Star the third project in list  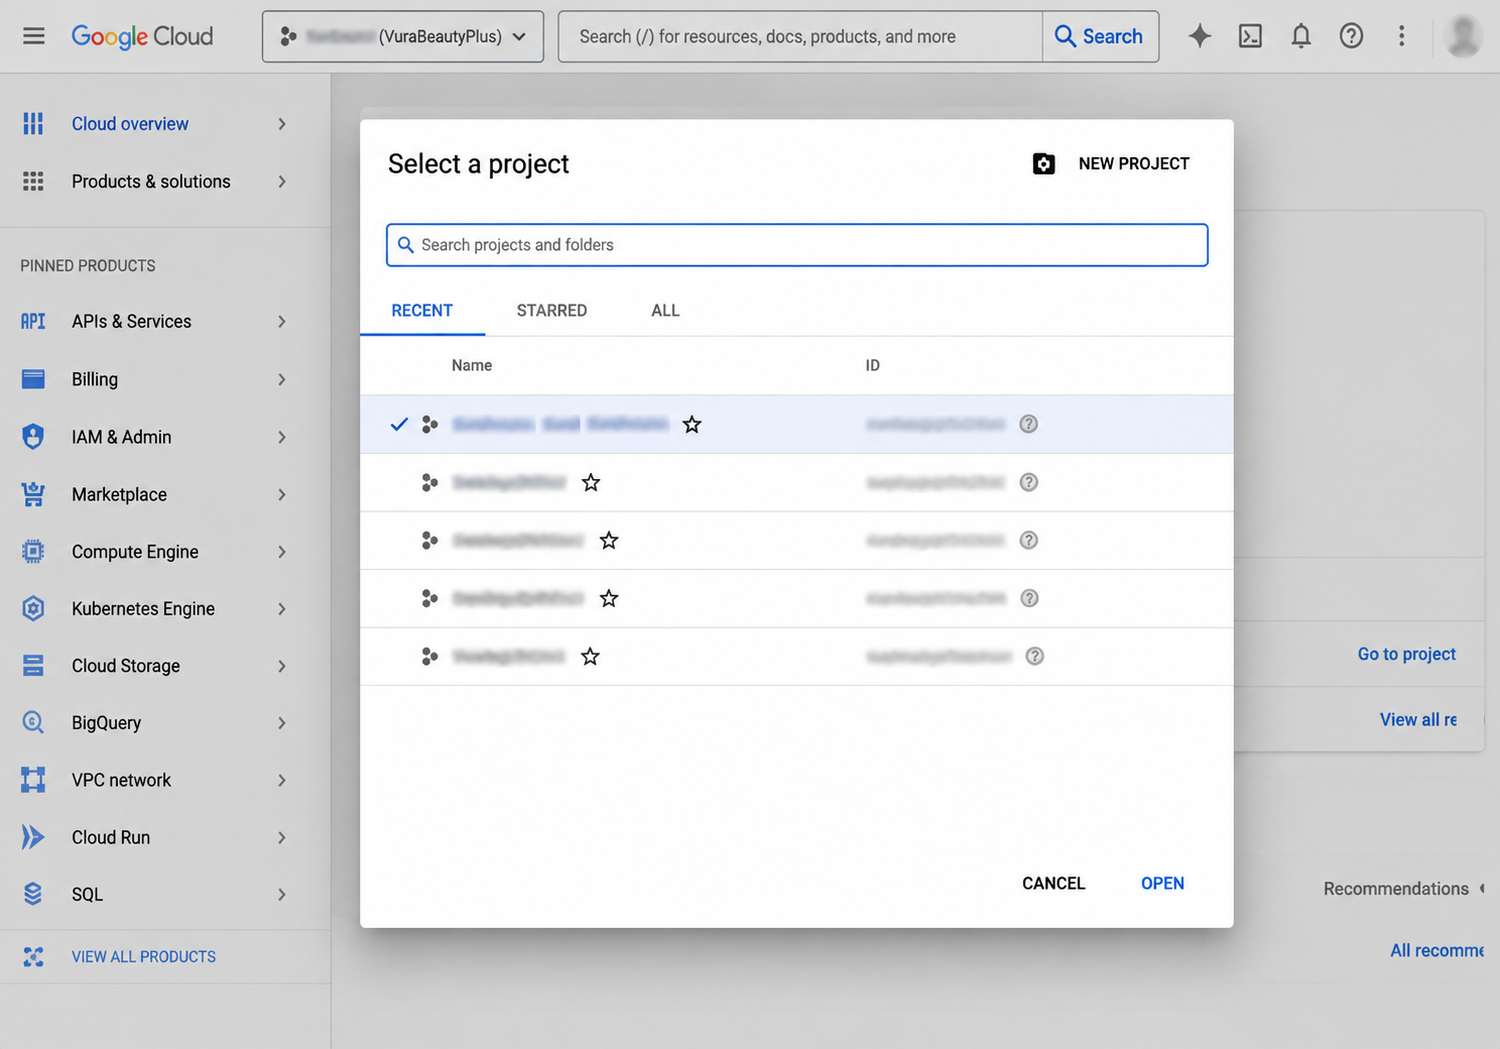click(609, 540)
